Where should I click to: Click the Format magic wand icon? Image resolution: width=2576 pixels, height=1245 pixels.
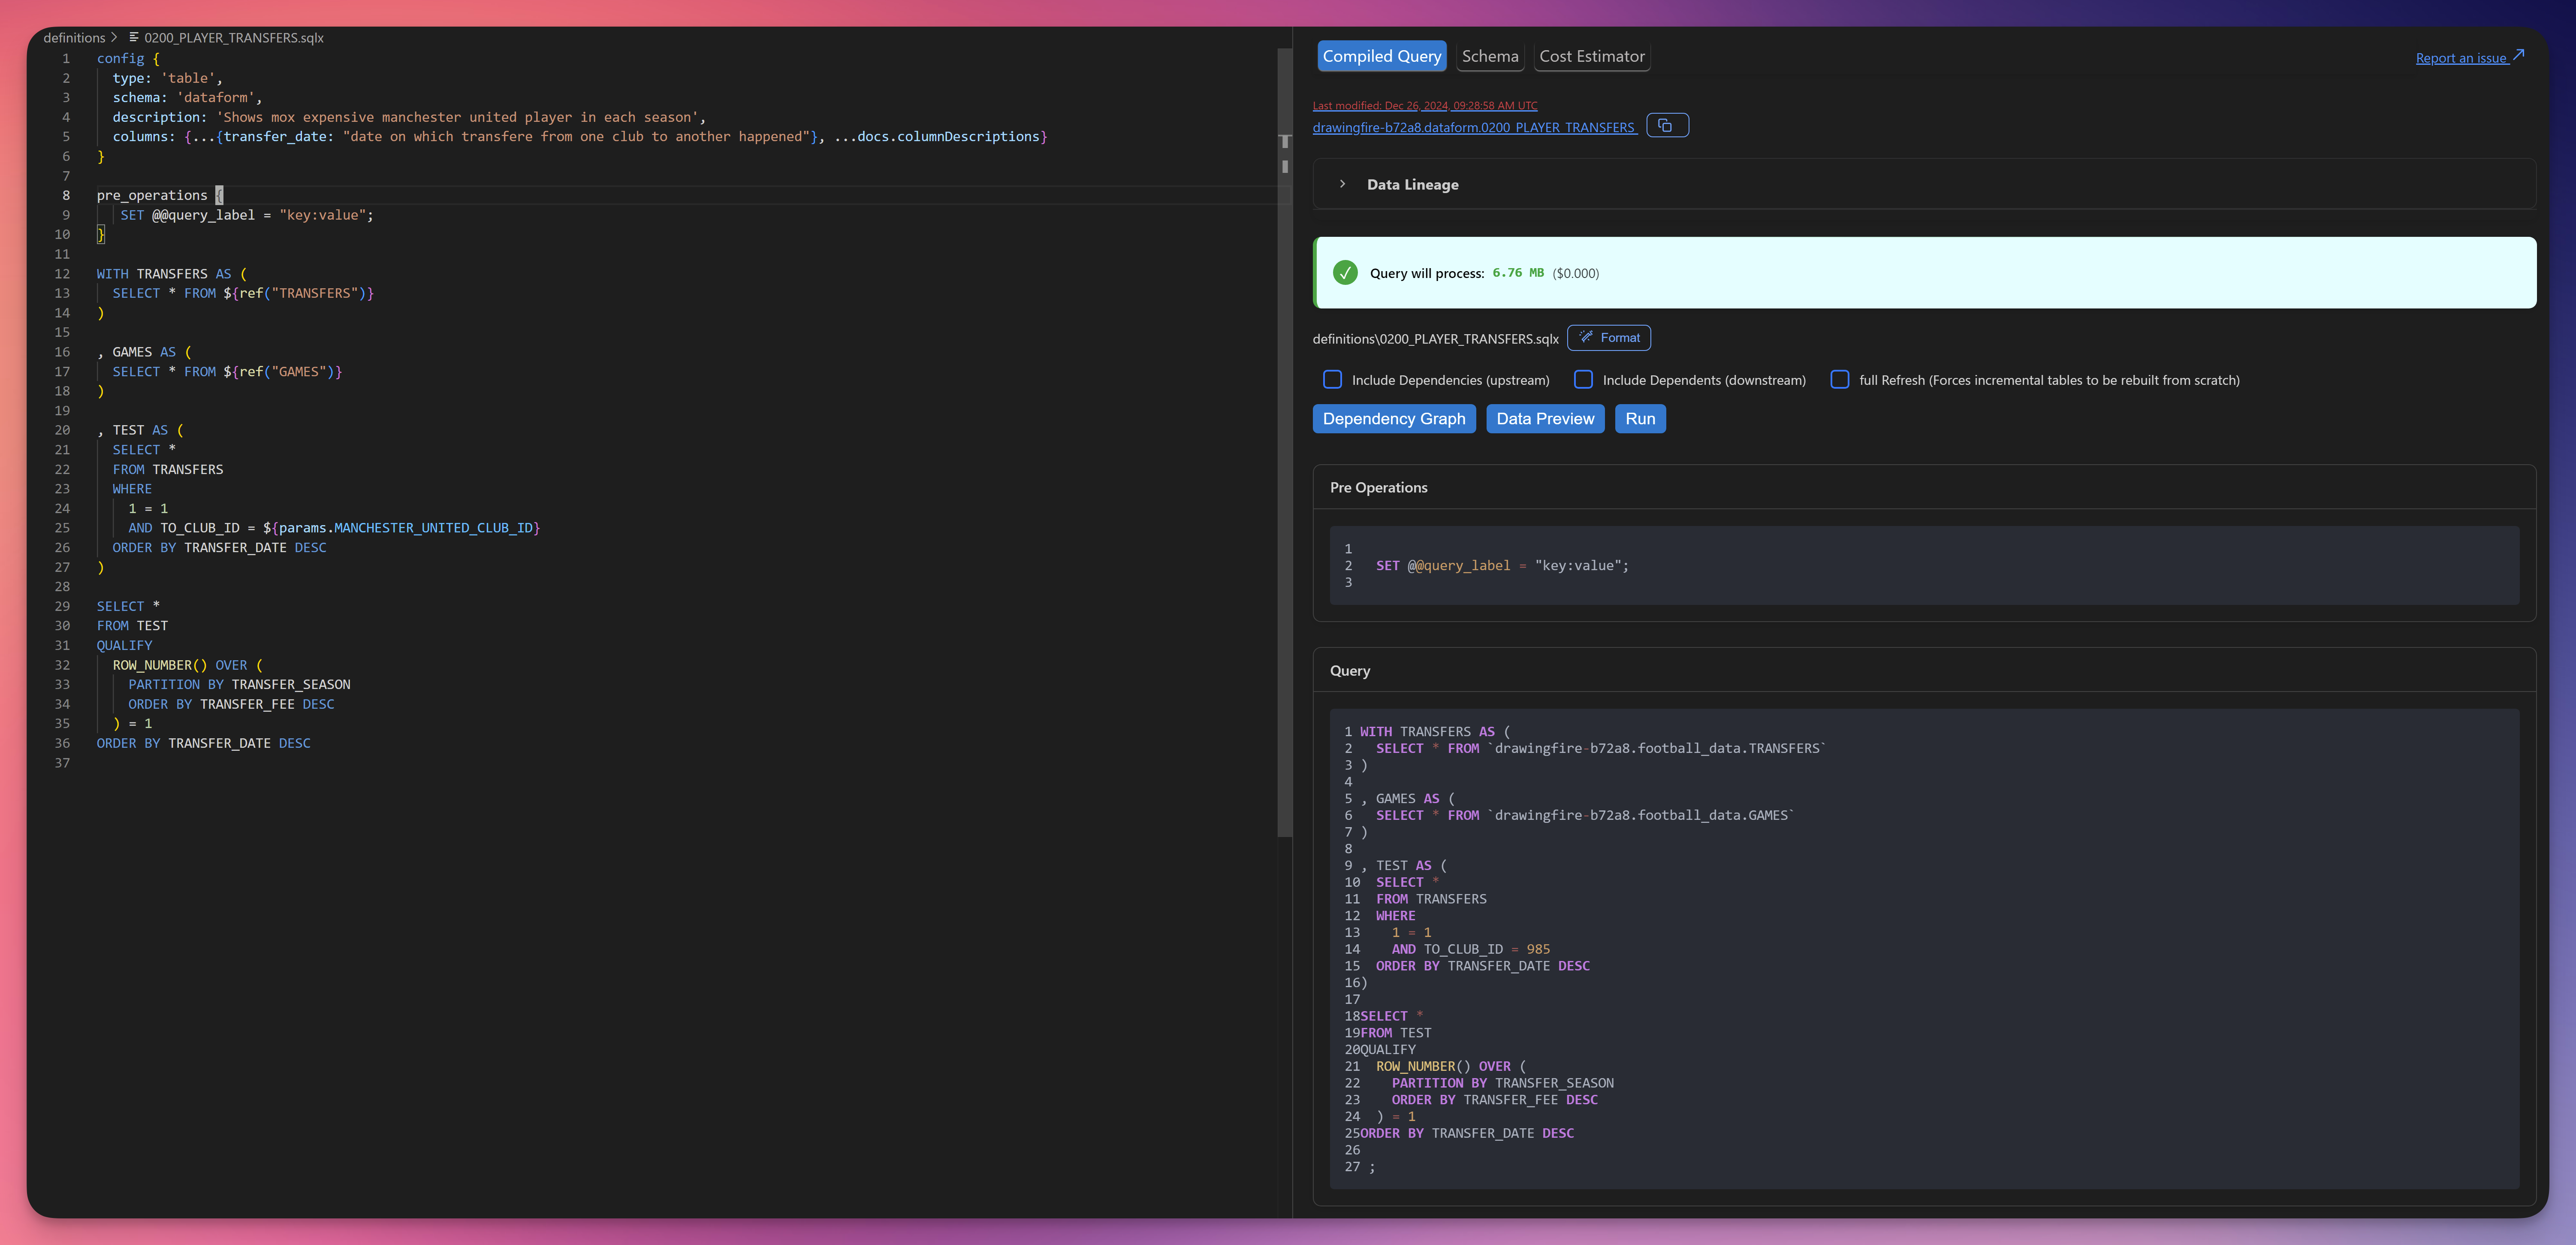pos(1586,337)
